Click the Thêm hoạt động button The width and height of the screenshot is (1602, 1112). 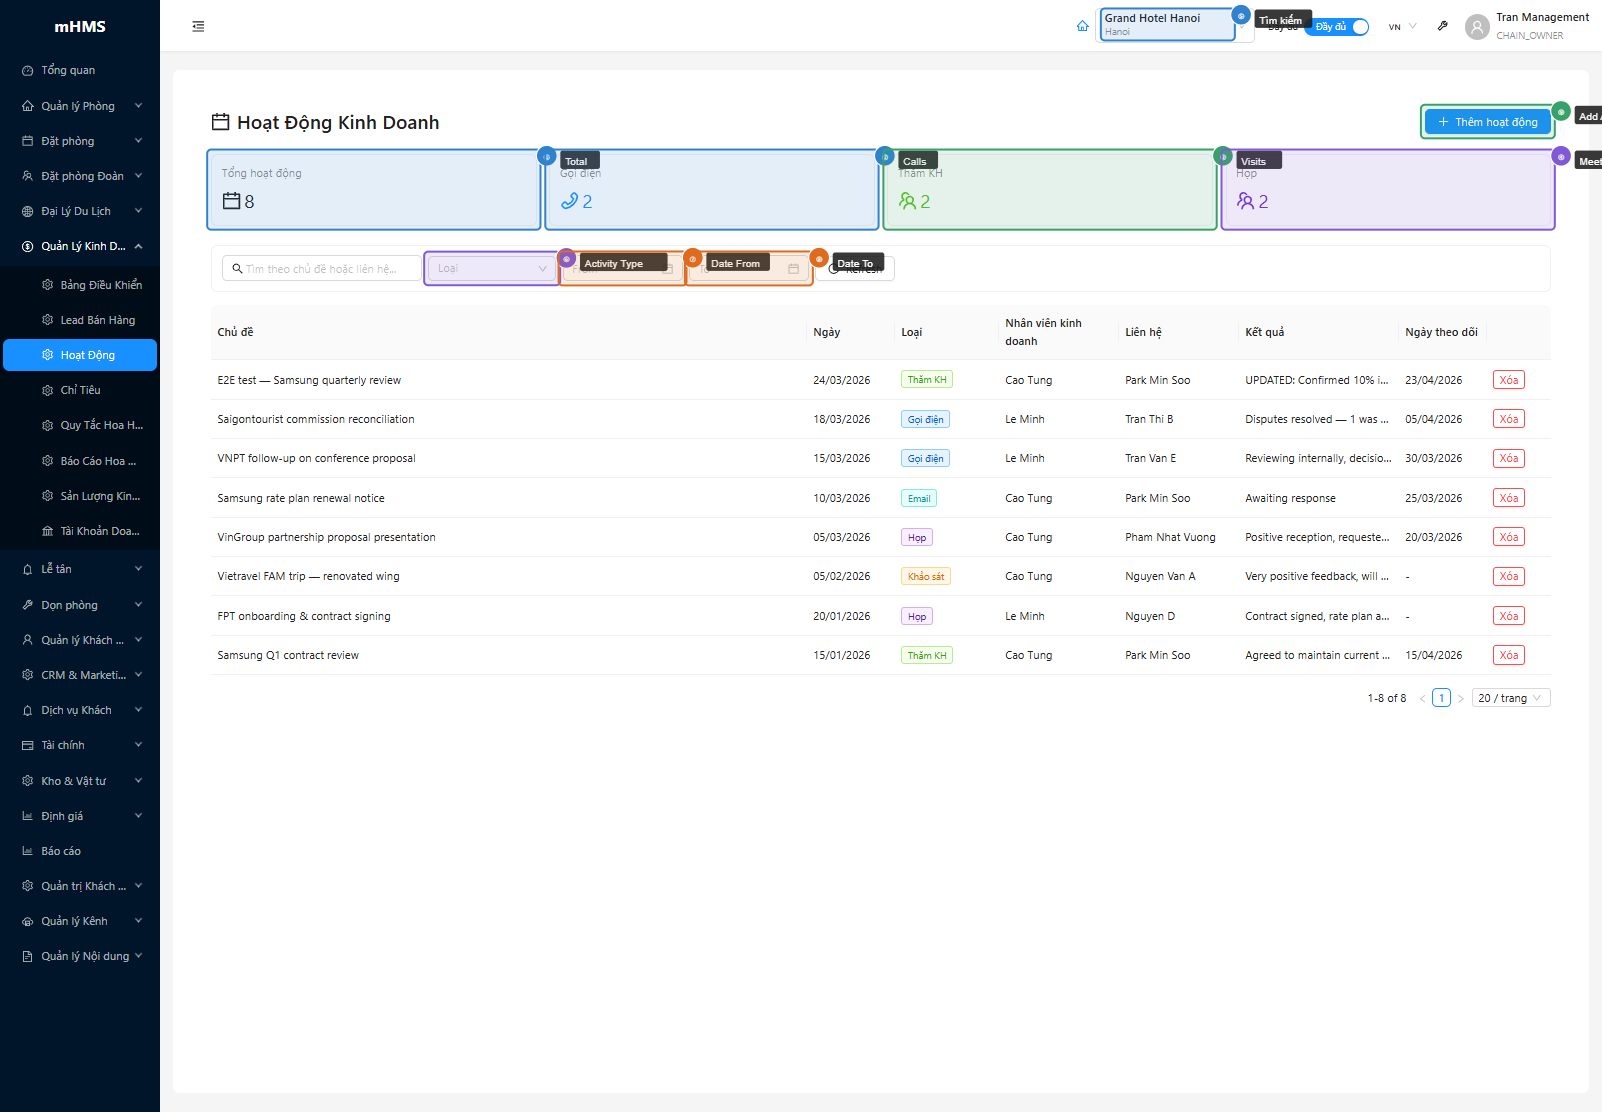(x=1487, y=122)
